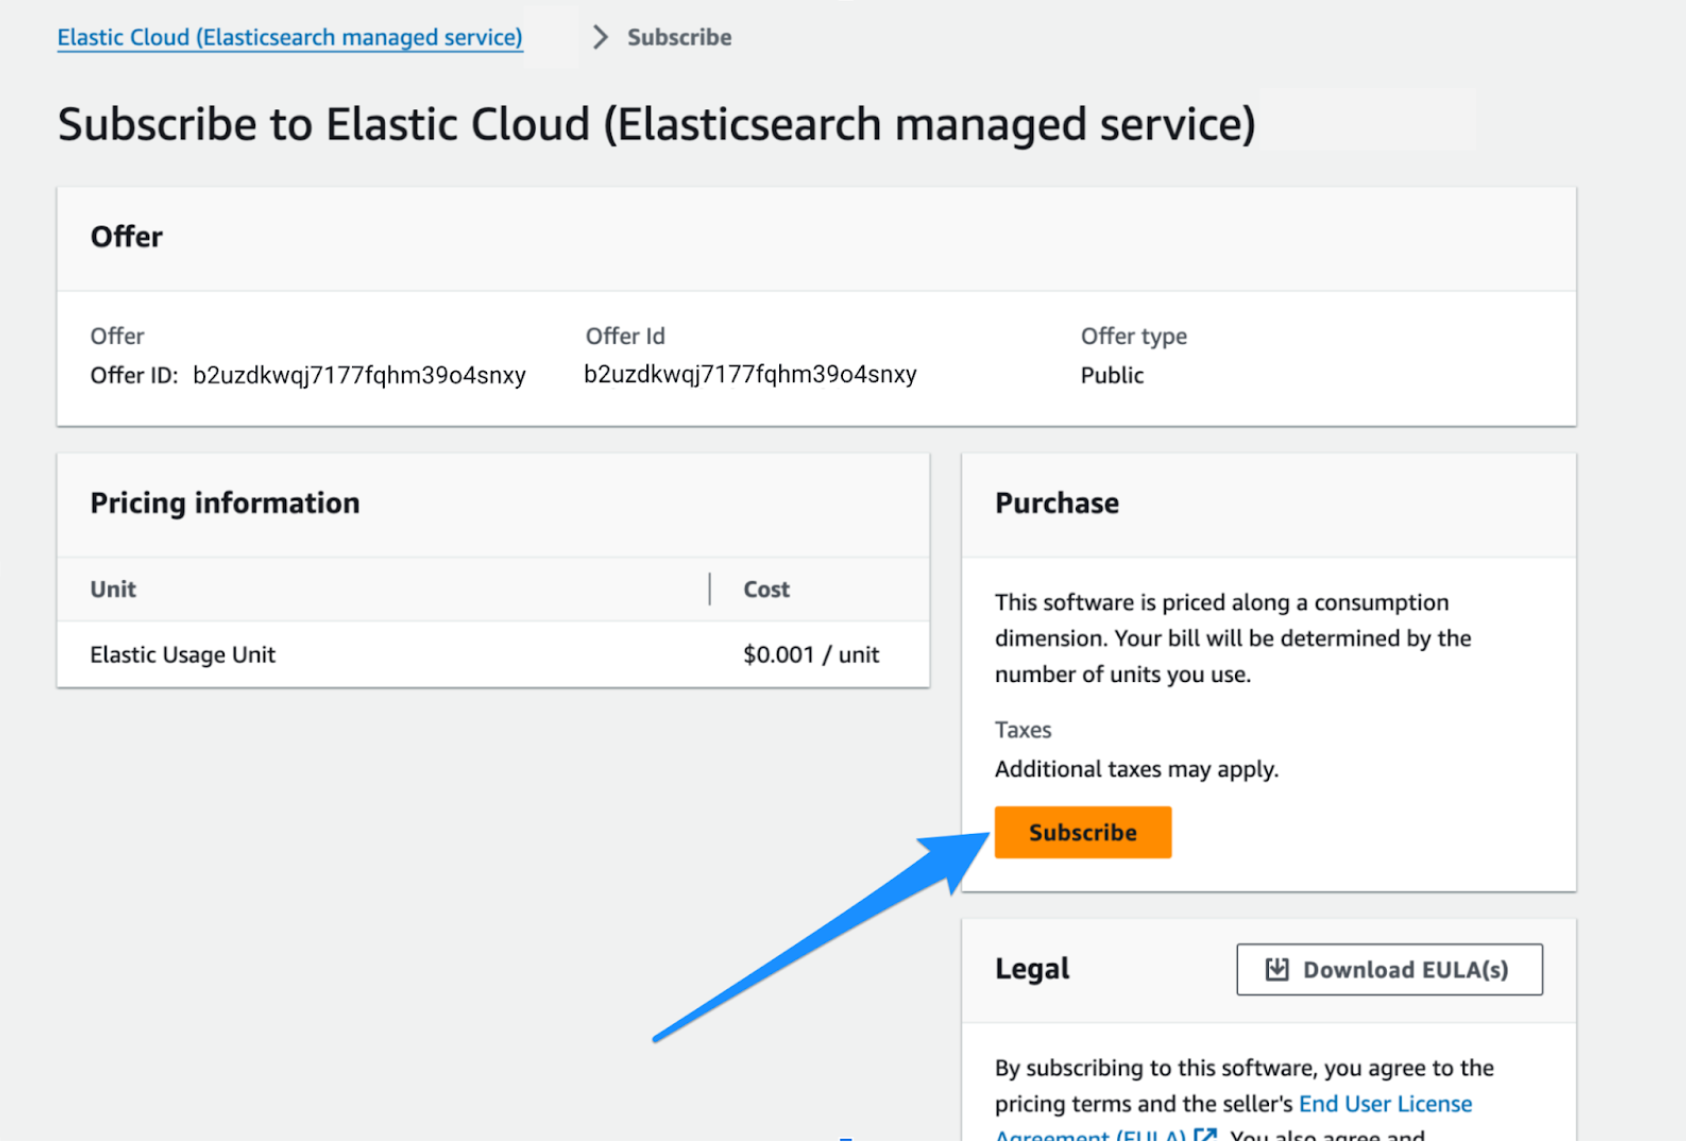Click the download icon on Download EULA(s) button
Viewport: 1686px width, 1142px height.
pos(1277,969)
